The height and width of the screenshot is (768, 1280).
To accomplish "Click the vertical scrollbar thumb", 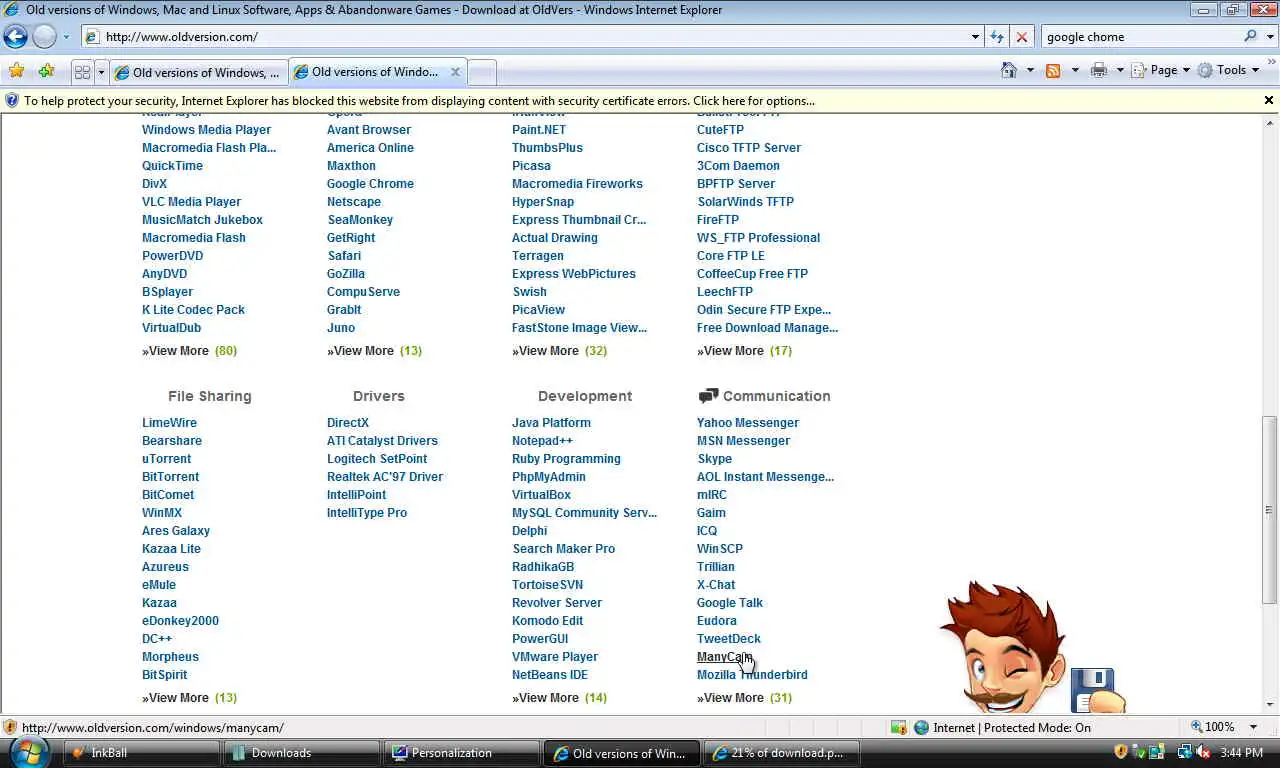I will (1271, 510).
